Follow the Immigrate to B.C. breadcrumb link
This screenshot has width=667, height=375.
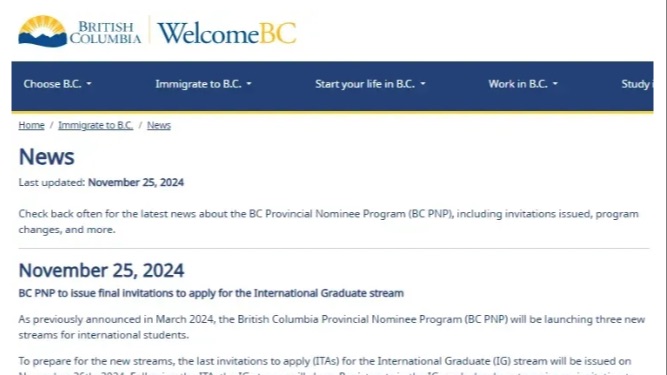(96, 125)
